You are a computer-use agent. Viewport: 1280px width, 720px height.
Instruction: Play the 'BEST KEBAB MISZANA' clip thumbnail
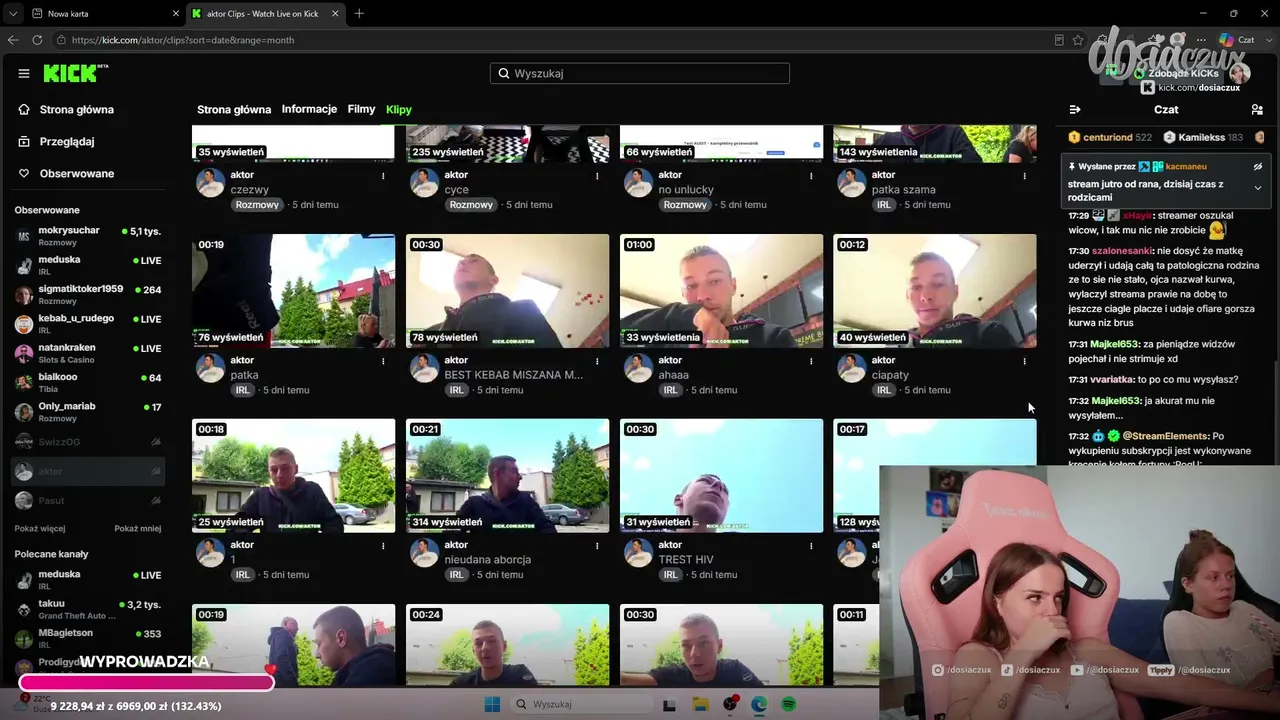(x=507, y=291)
